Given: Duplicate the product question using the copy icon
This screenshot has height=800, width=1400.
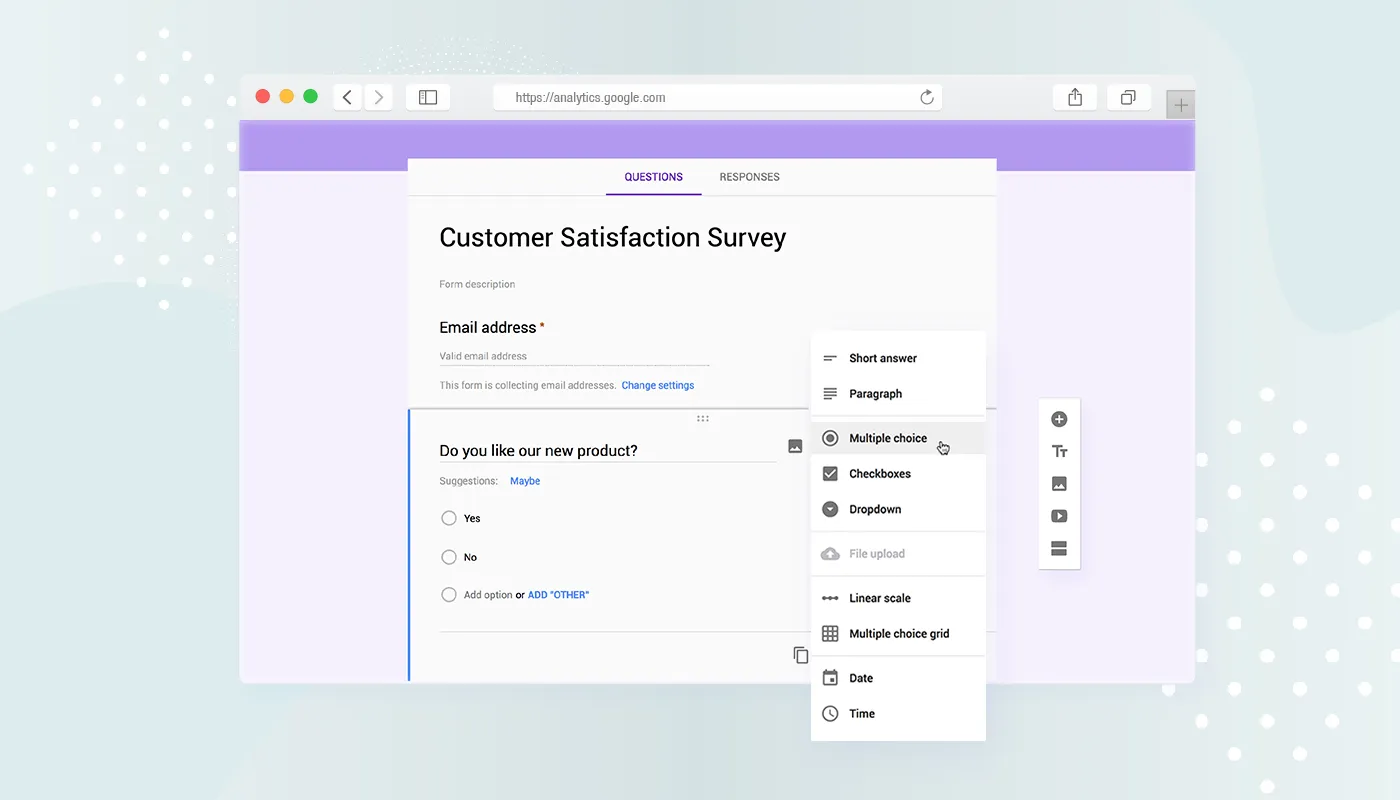Looking at the screenshot, I should tap(800, 654).
